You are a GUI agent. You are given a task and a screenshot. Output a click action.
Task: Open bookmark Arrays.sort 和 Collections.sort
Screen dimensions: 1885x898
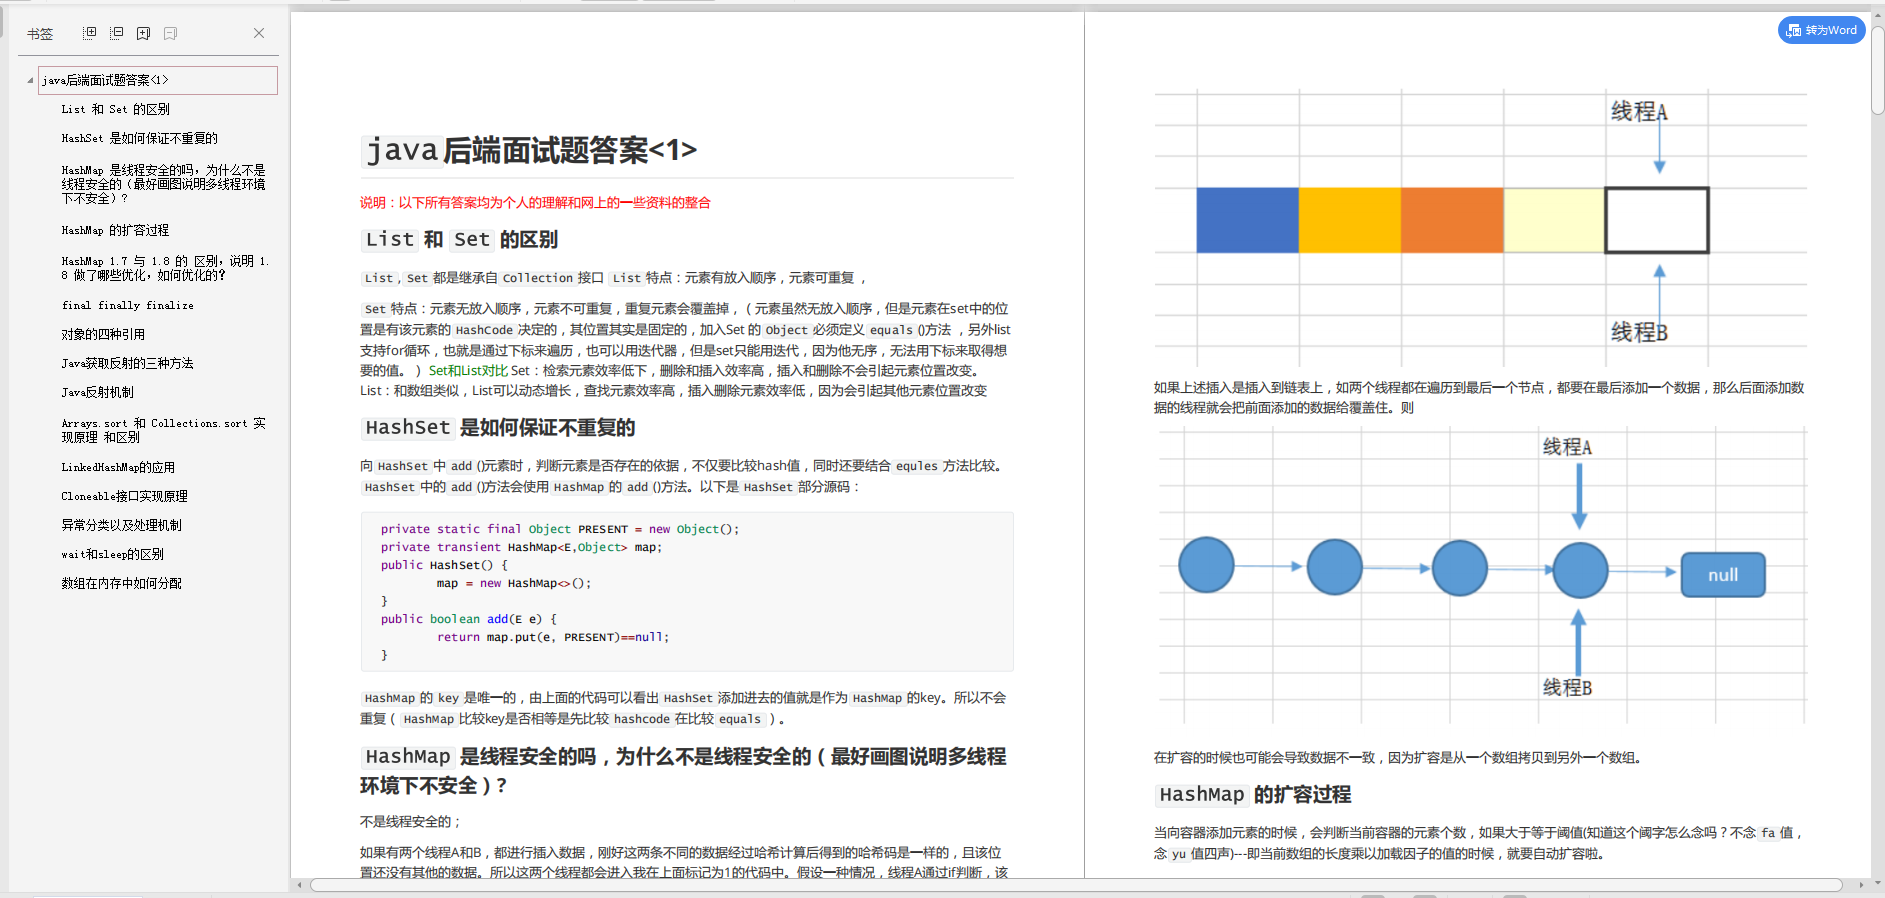click(163, 430)
